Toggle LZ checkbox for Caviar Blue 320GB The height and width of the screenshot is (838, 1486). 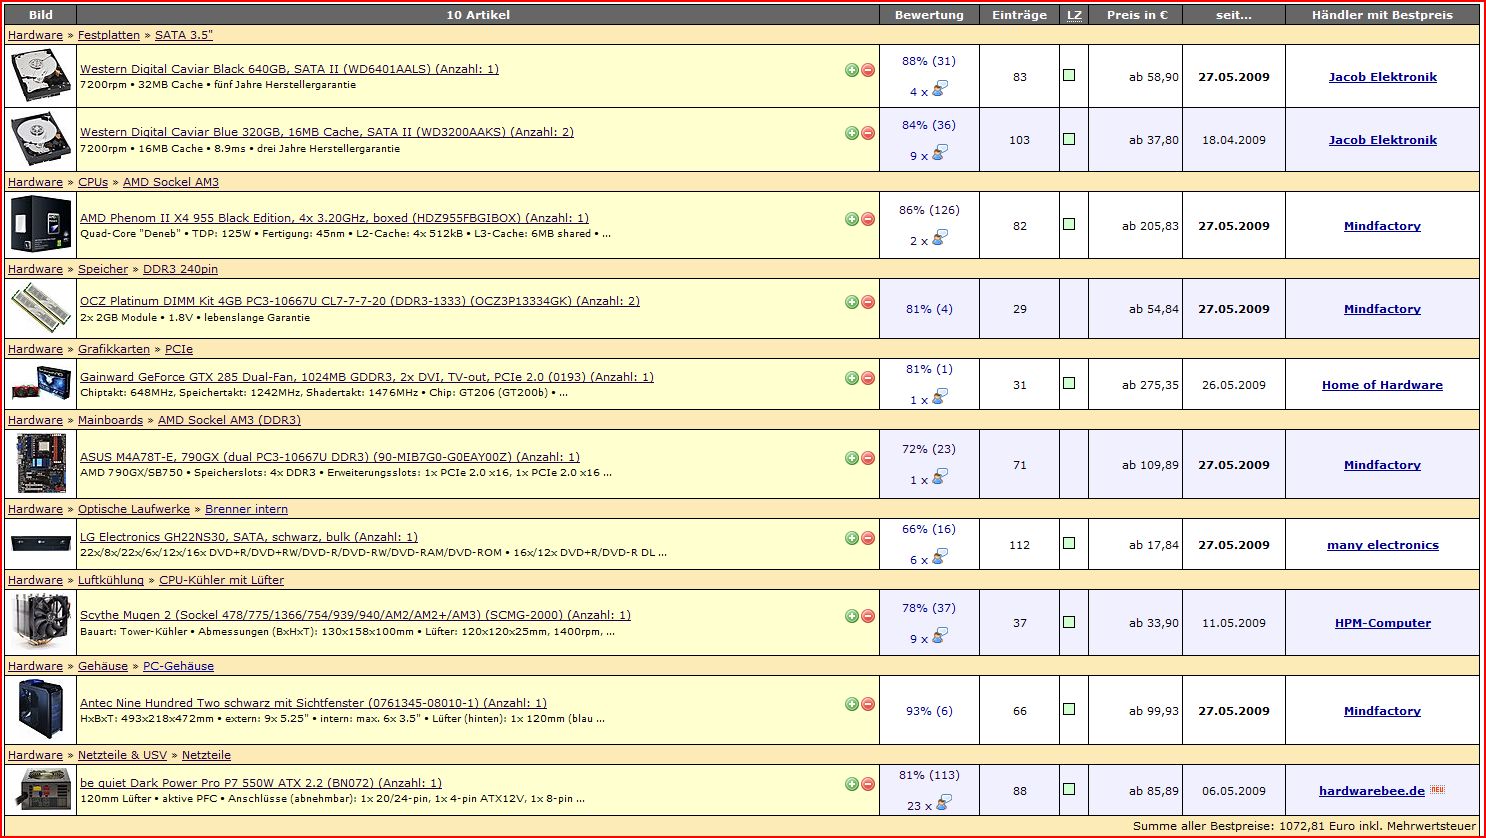click(1069, 139)
